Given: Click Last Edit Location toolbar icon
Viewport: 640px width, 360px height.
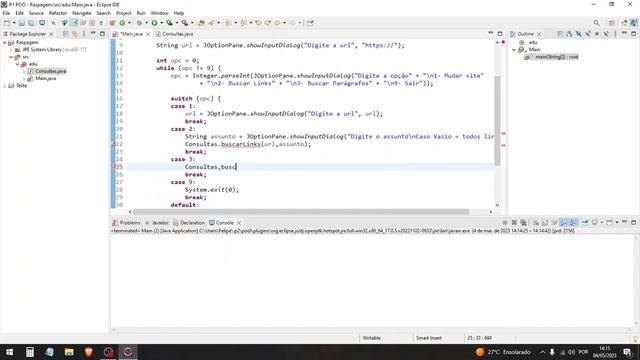Looking at the screenshot, I should [258, 23].
